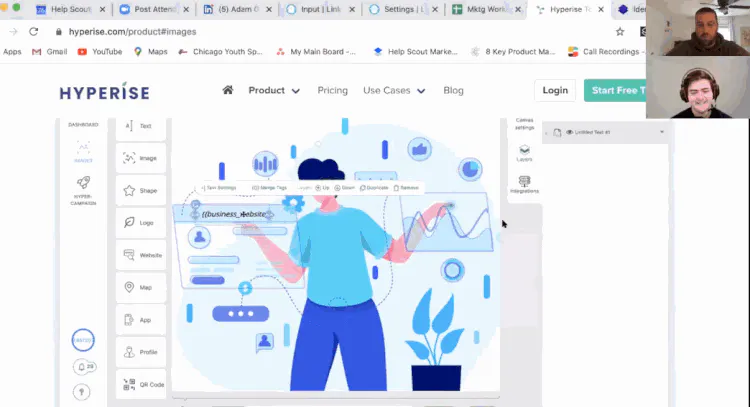Add a Logo element
The image size is (750, 407).
tap(141, 222)
